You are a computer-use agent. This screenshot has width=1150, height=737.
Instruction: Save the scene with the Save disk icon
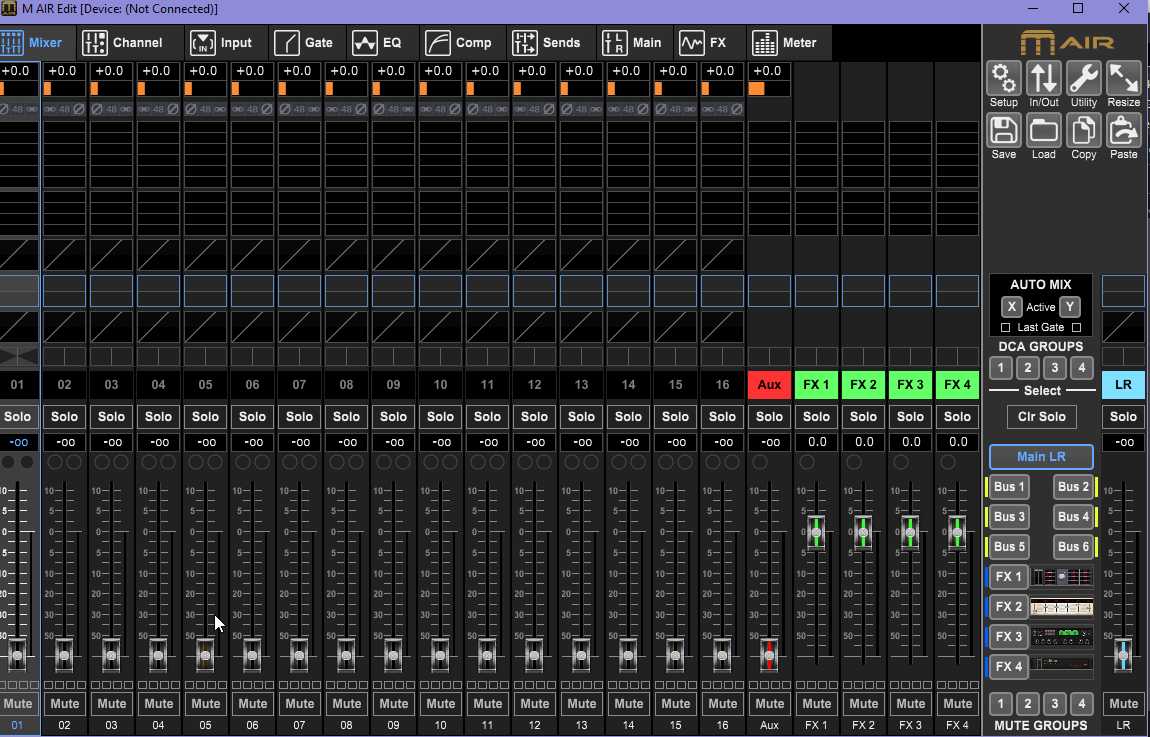(1003, 131)
